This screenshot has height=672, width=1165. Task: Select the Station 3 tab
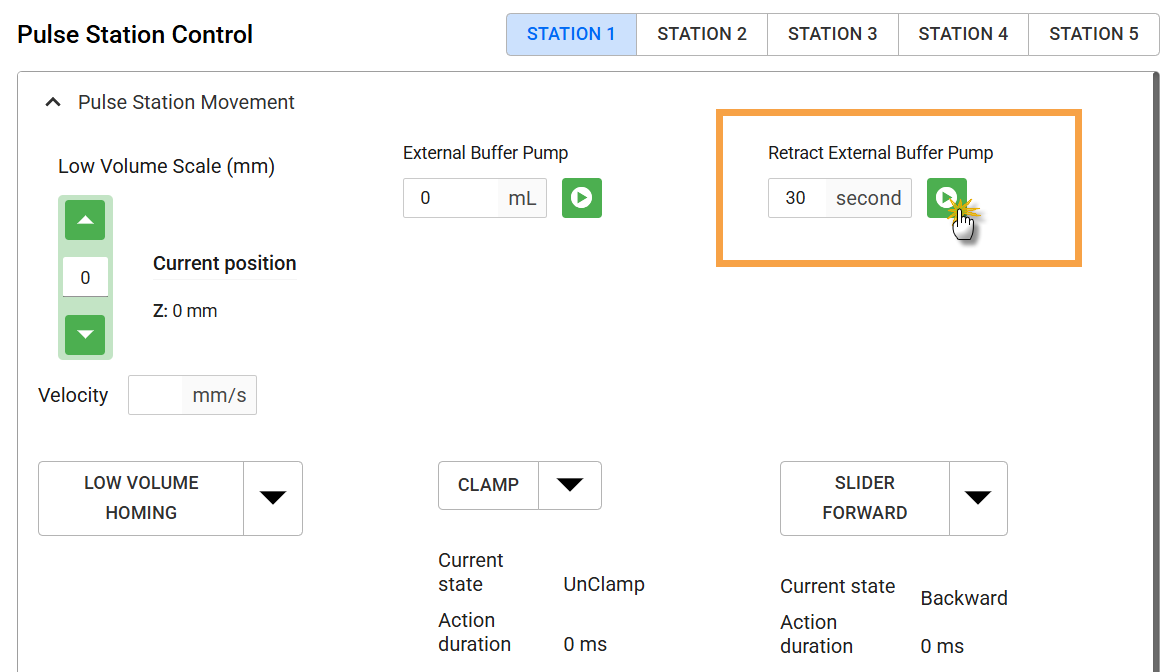pyautogui.click(x=832, y=34)
